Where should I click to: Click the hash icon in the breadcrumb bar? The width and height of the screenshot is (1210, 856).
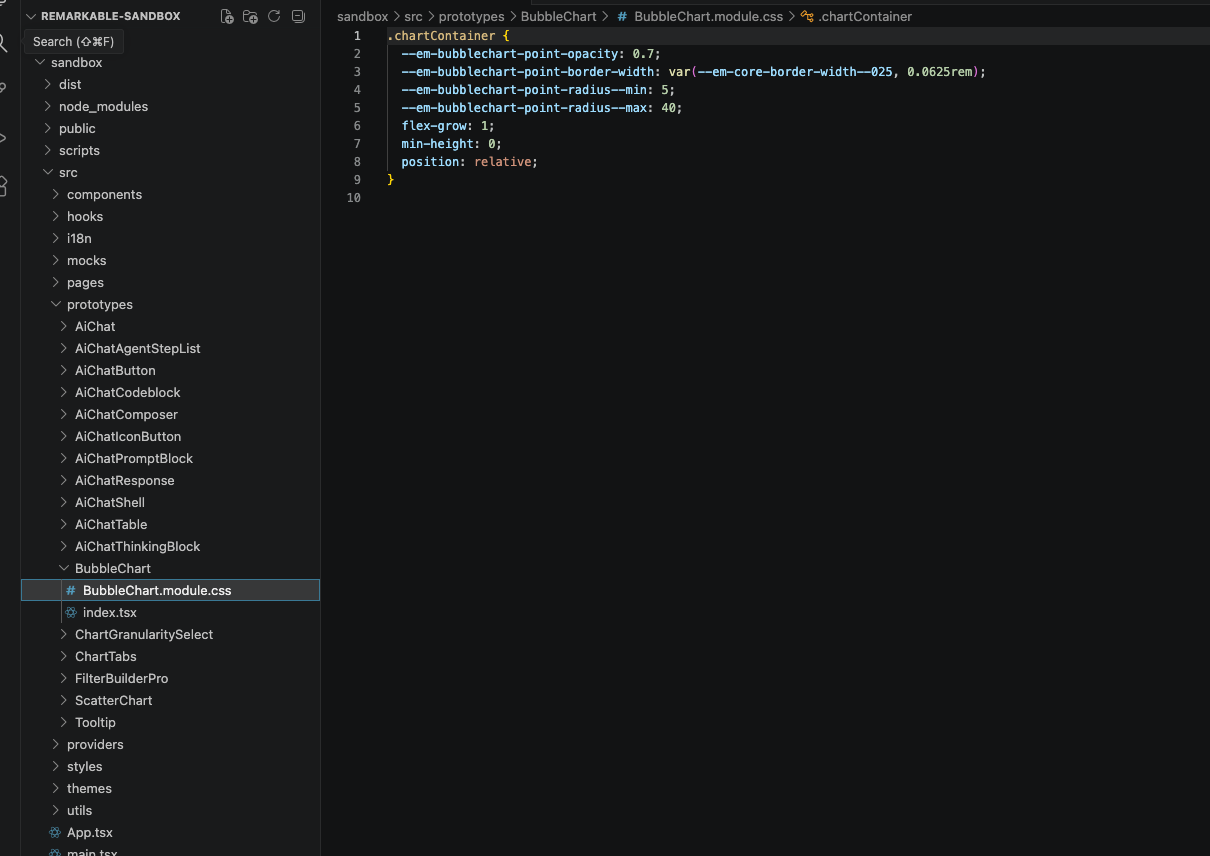tap(622, 16)
